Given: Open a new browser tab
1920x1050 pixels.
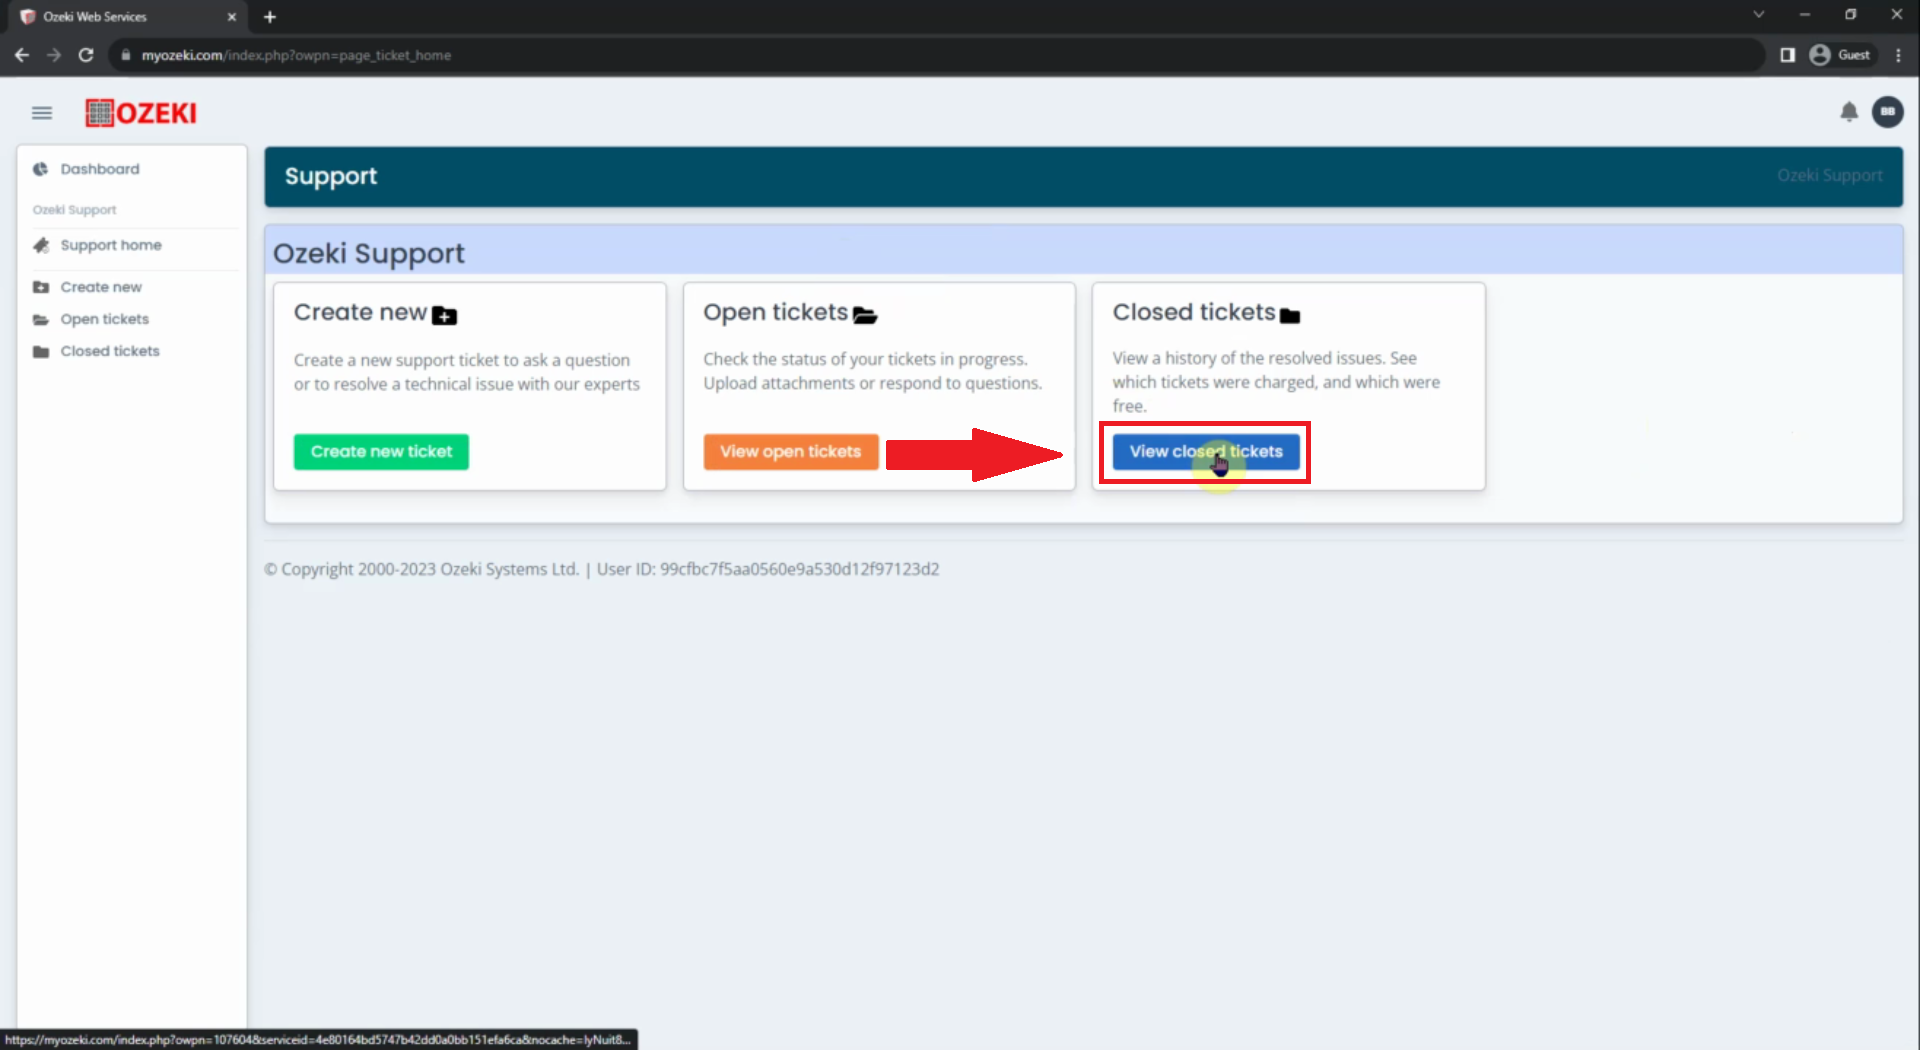Looking at the screenshot, I should 270,17.
